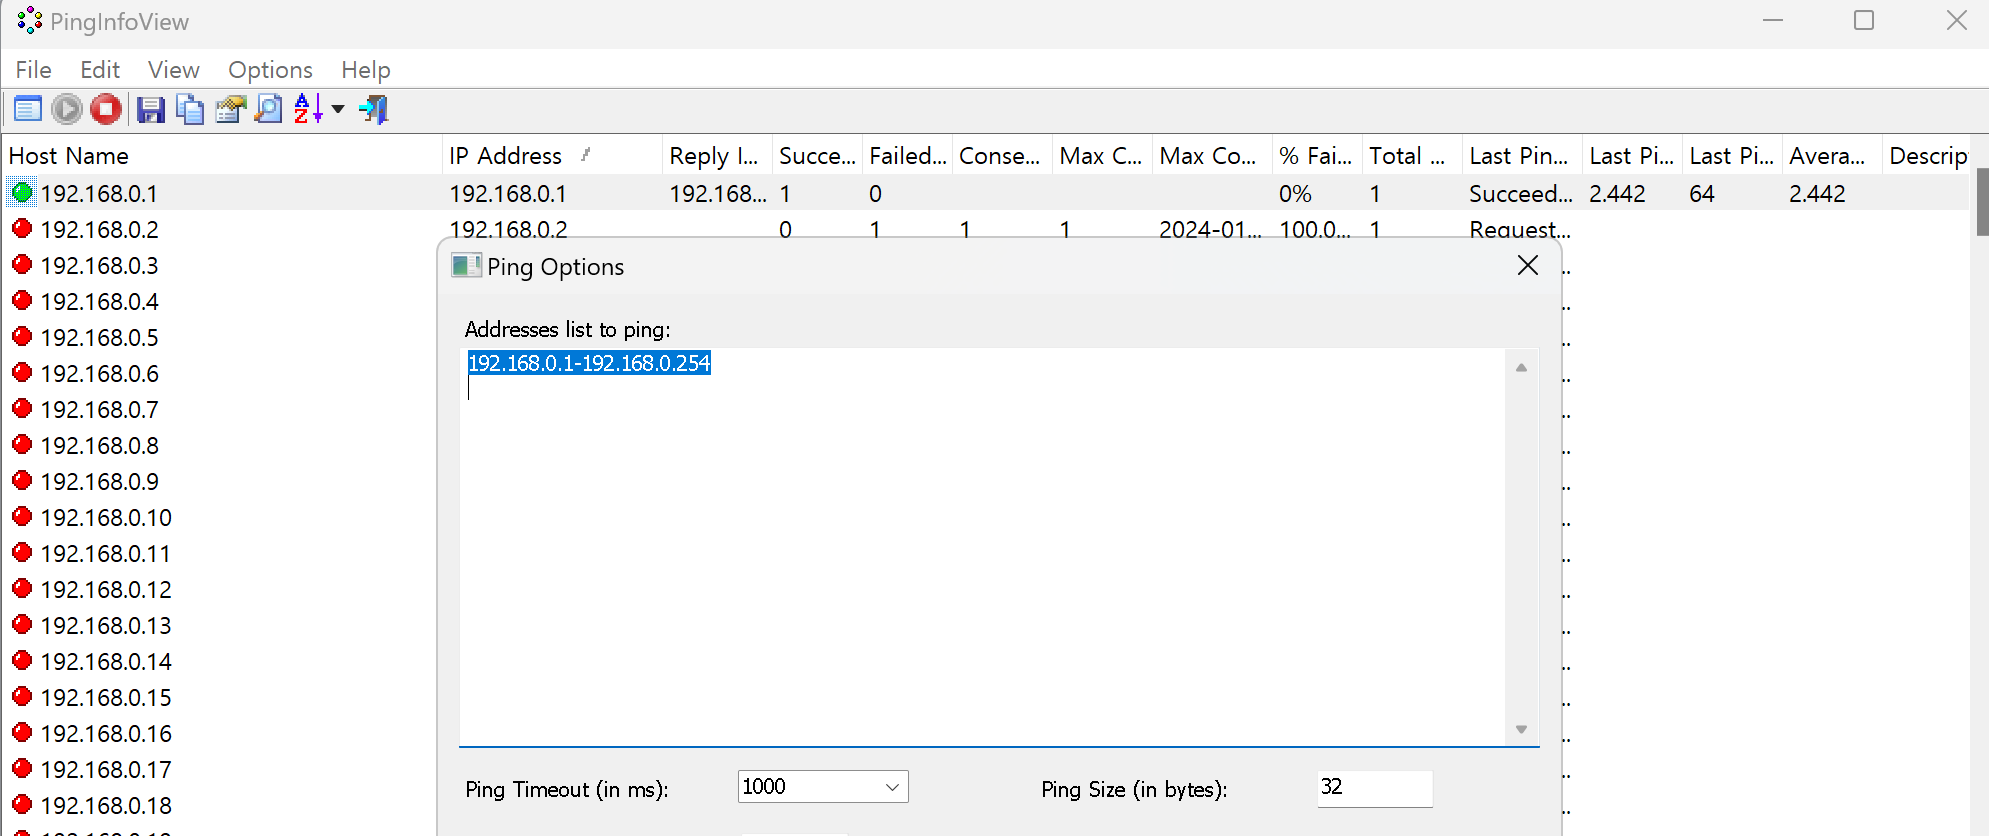Click the A-Z sort toolbar icon
Image resolution: width=1989 pixels, height=836 pixels.
(308, 109)
